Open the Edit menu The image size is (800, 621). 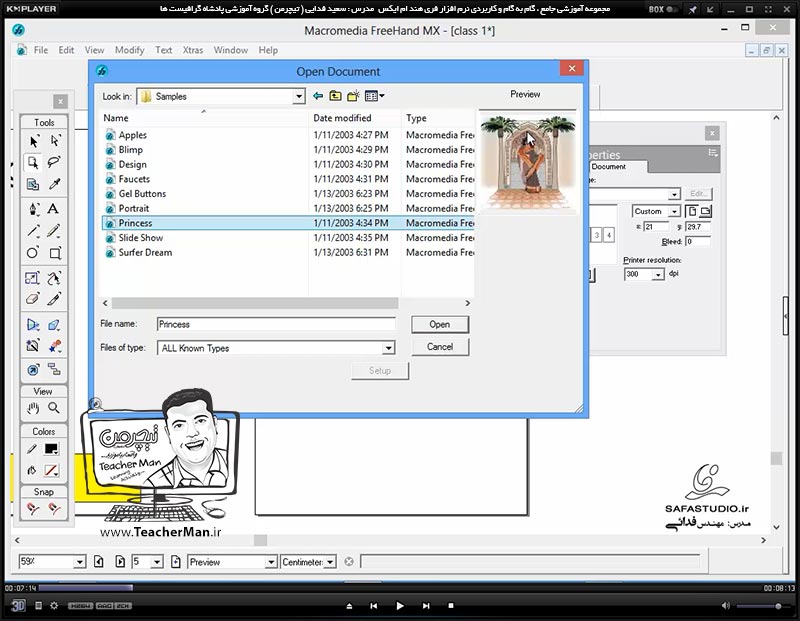(66, 50)
